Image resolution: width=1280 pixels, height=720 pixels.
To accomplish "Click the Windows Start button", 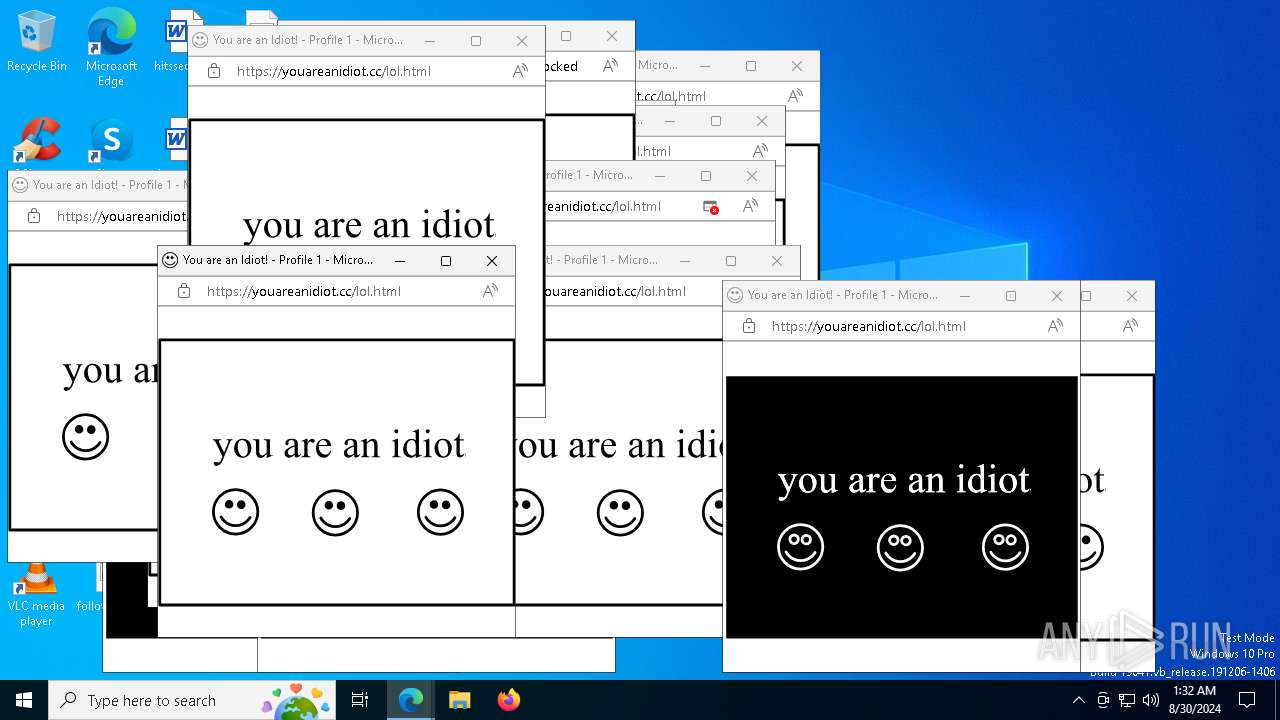I will pyautogui.click(x=24, y=700).
